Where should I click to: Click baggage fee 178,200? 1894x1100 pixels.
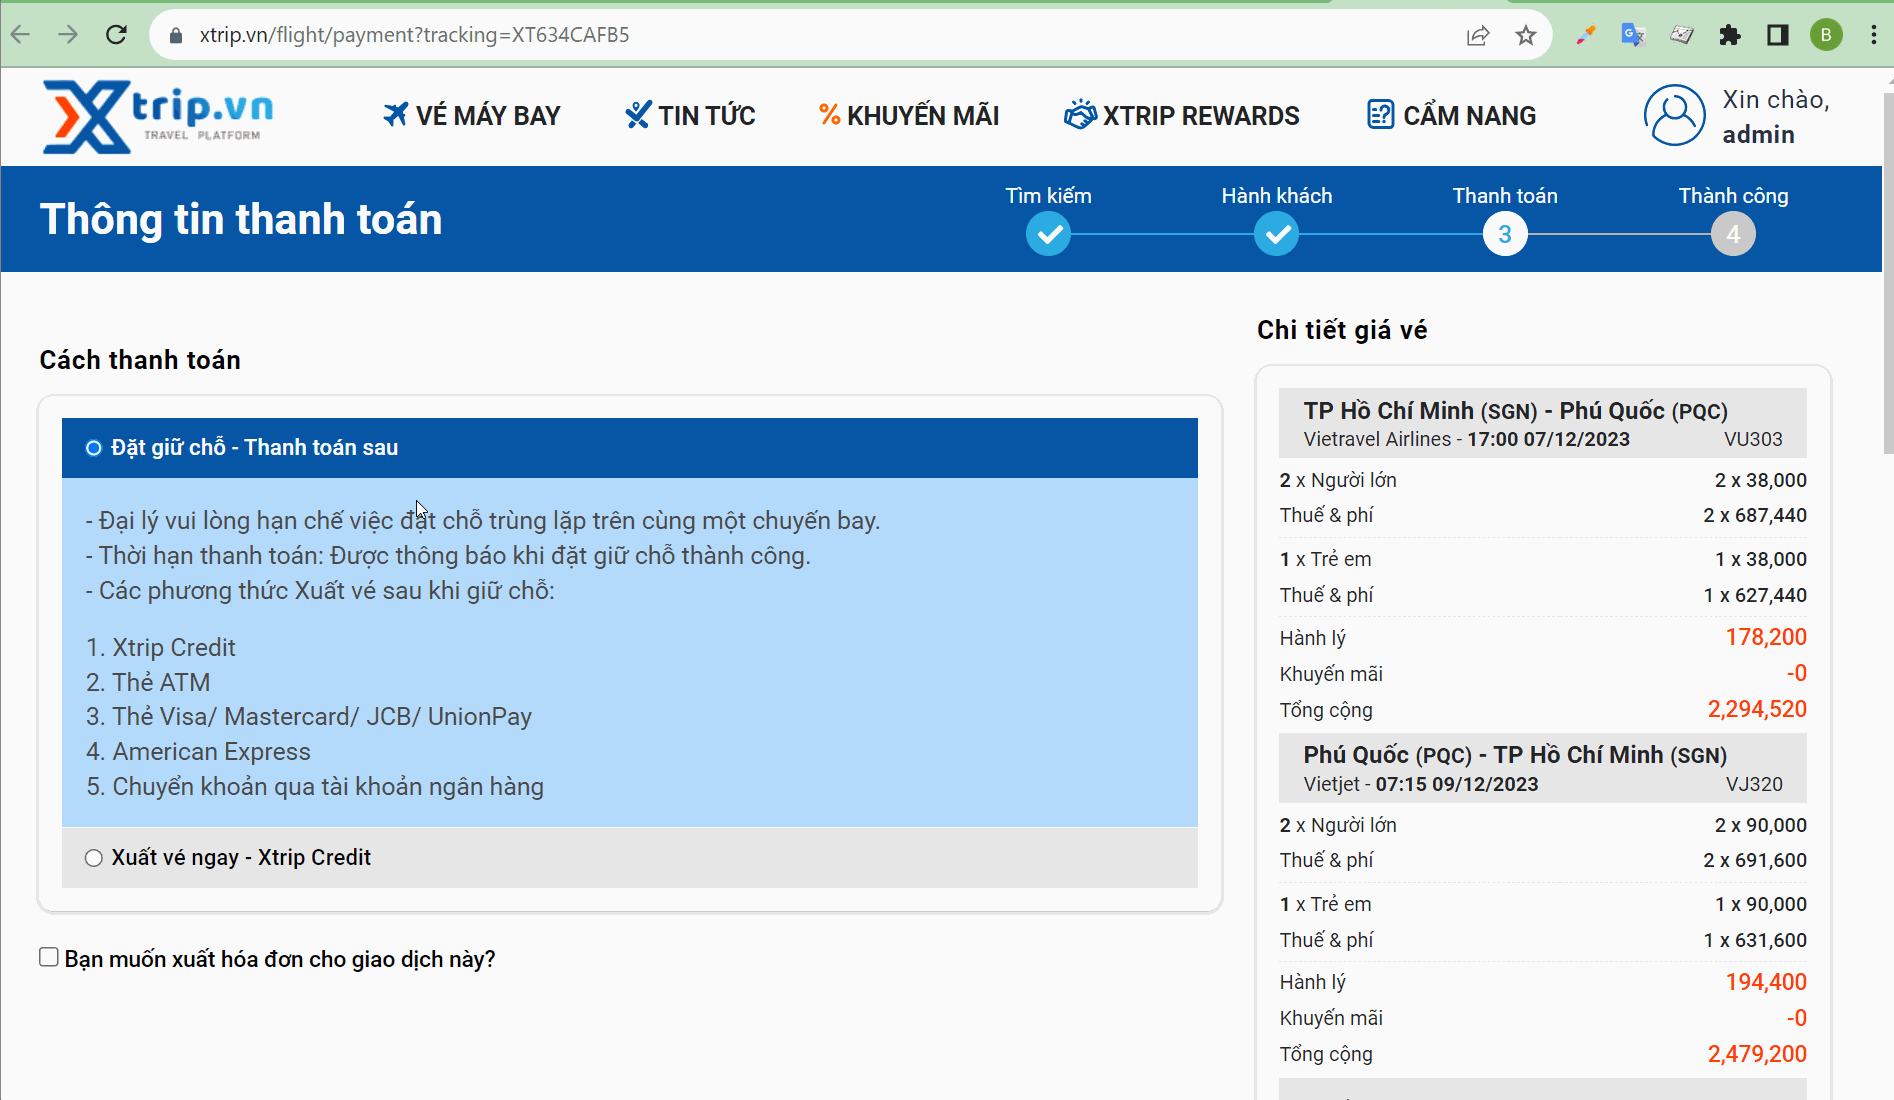pyautogui.click(x=1766, y=637)
